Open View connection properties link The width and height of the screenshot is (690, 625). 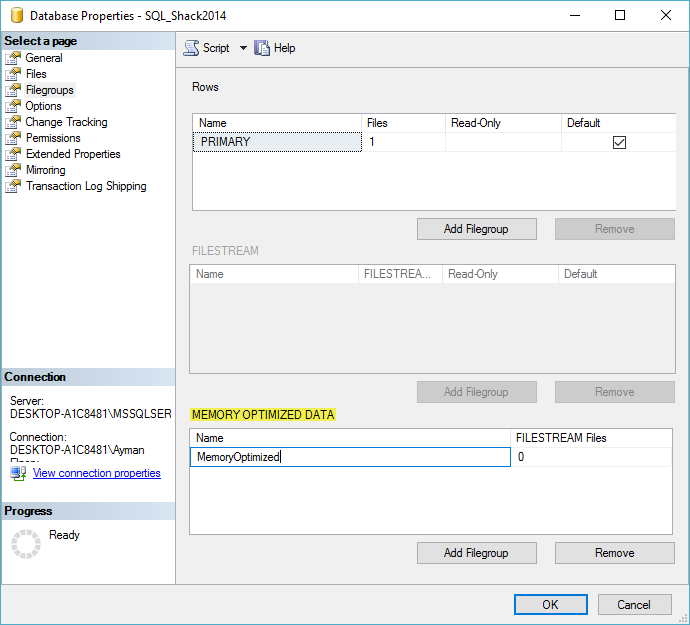[x=97, y=473]
